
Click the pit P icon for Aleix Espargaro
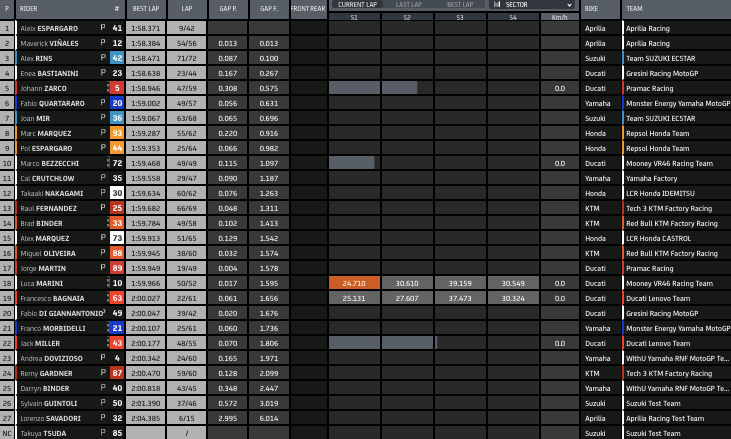(x=103, y=27)
